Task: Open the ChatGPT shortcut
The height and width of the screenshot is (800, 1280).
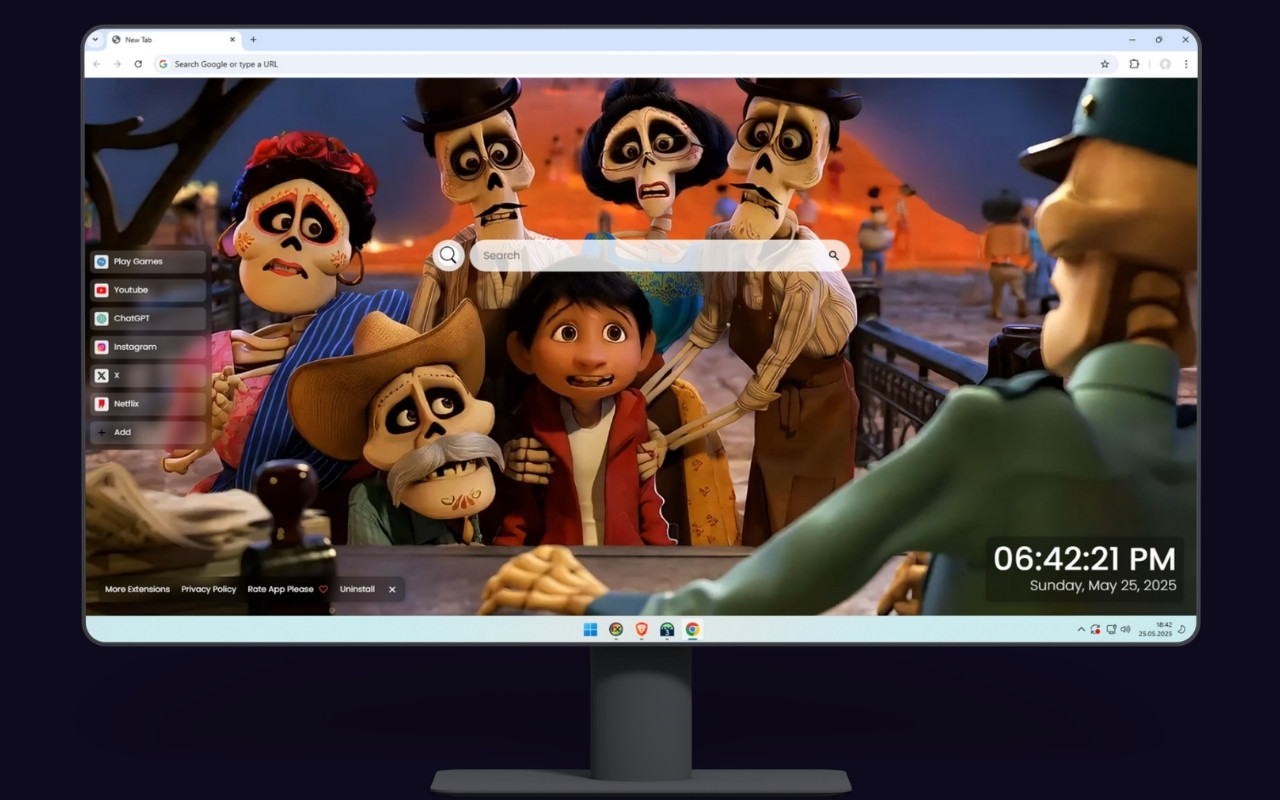Action: point(148,318)
